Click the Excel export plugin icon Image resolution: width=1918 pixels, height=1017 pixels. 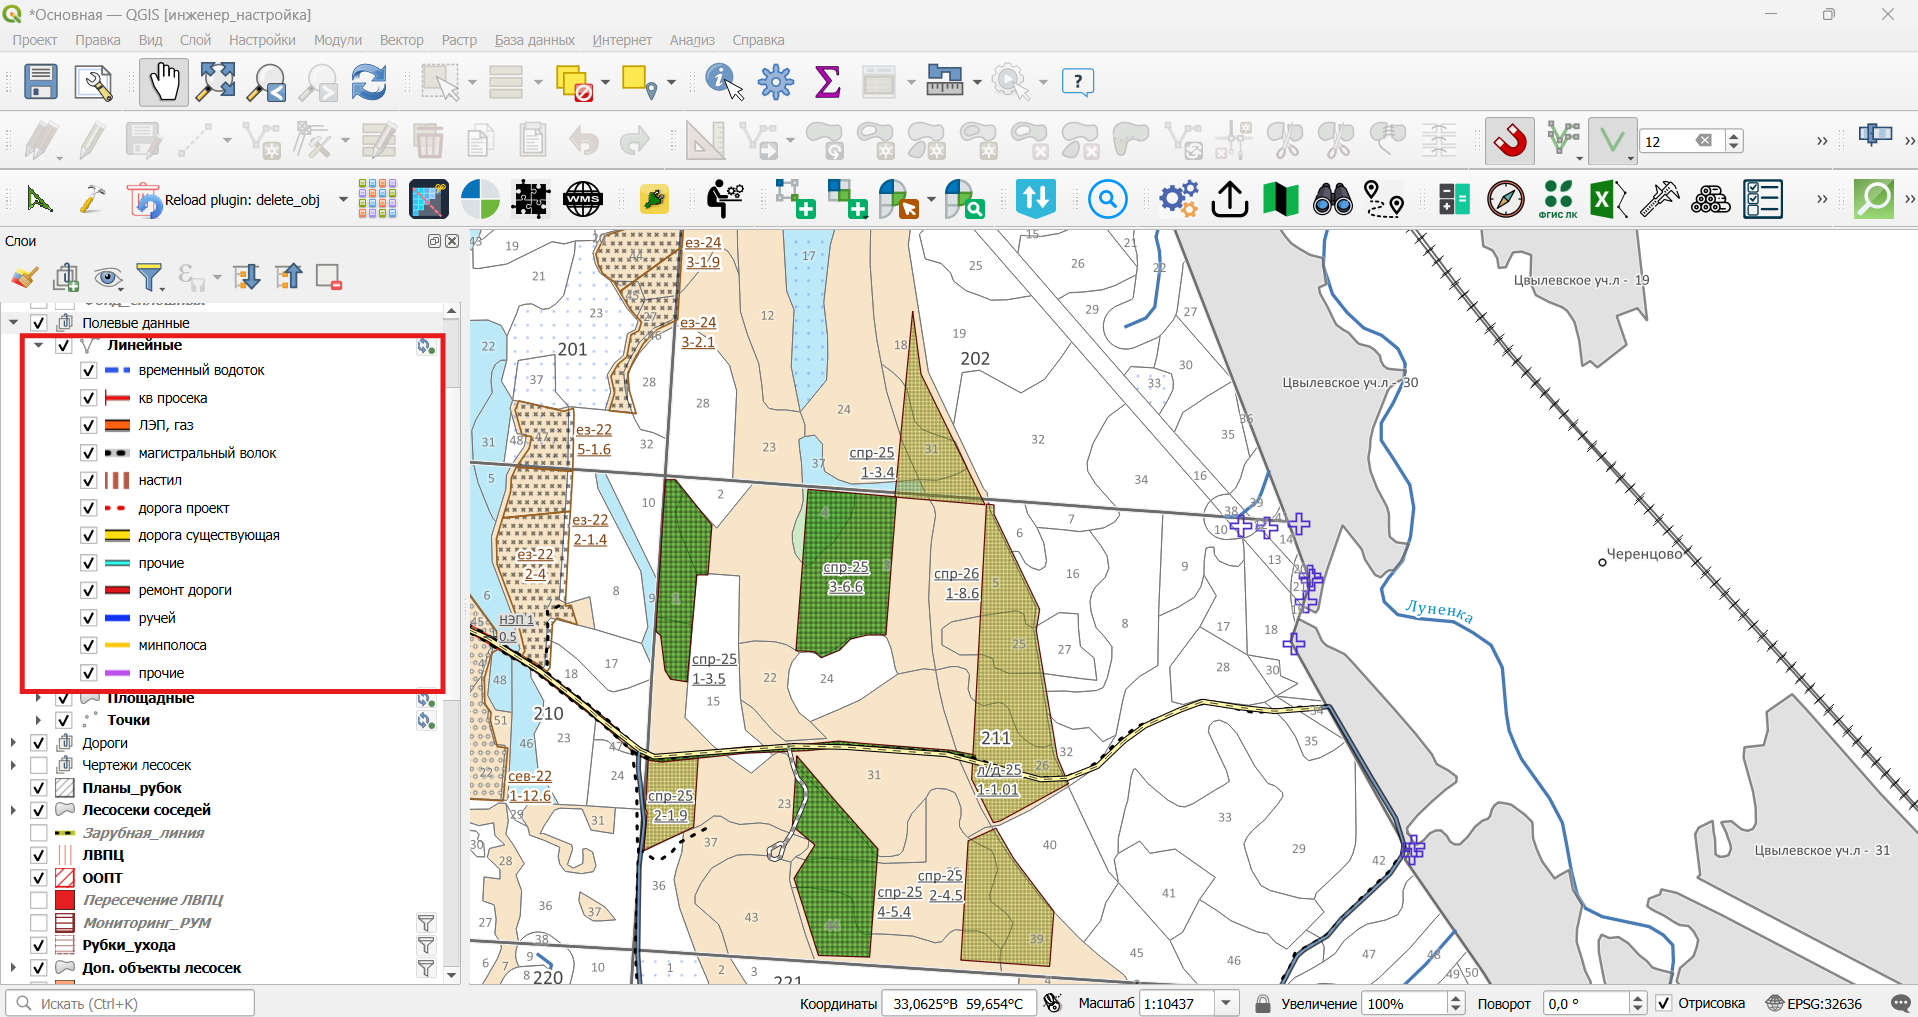point(1609,199)
